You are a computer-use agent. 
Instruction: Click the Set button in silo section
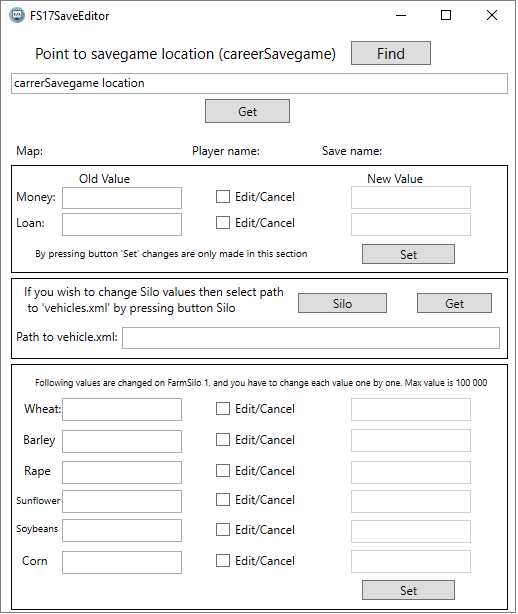[x=408, y=590]
